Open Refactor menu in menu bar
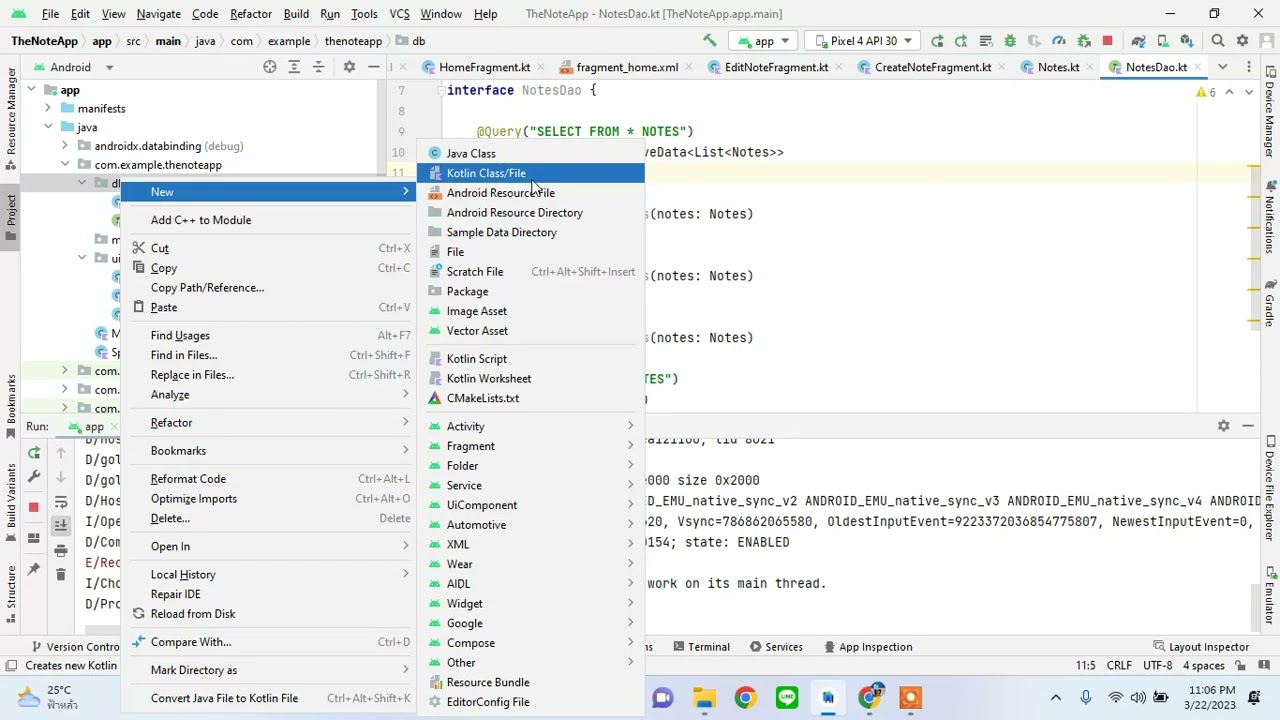Viewport: 1280px width, 720px height. click(251, 14)
